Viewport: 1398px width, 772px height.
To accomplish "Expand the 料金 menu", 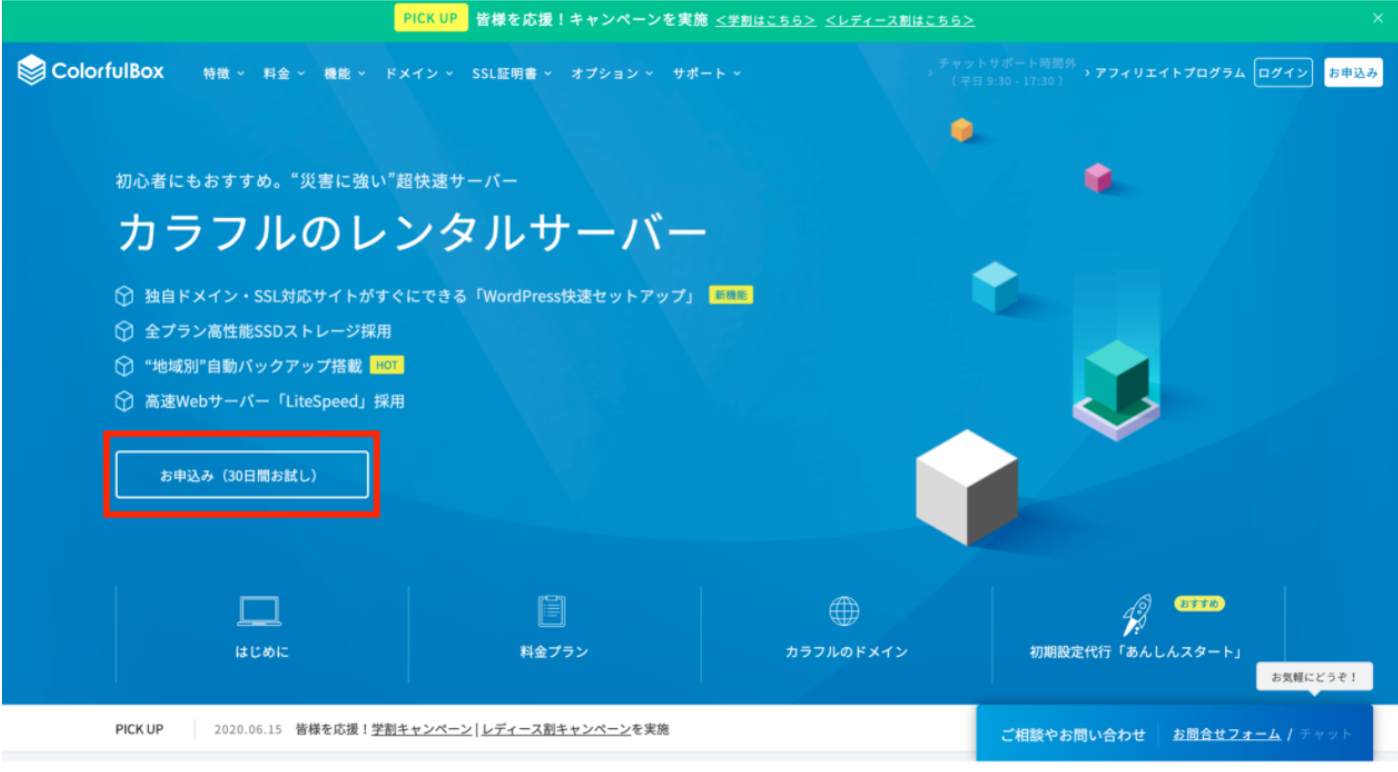I will tap(284, 73).
